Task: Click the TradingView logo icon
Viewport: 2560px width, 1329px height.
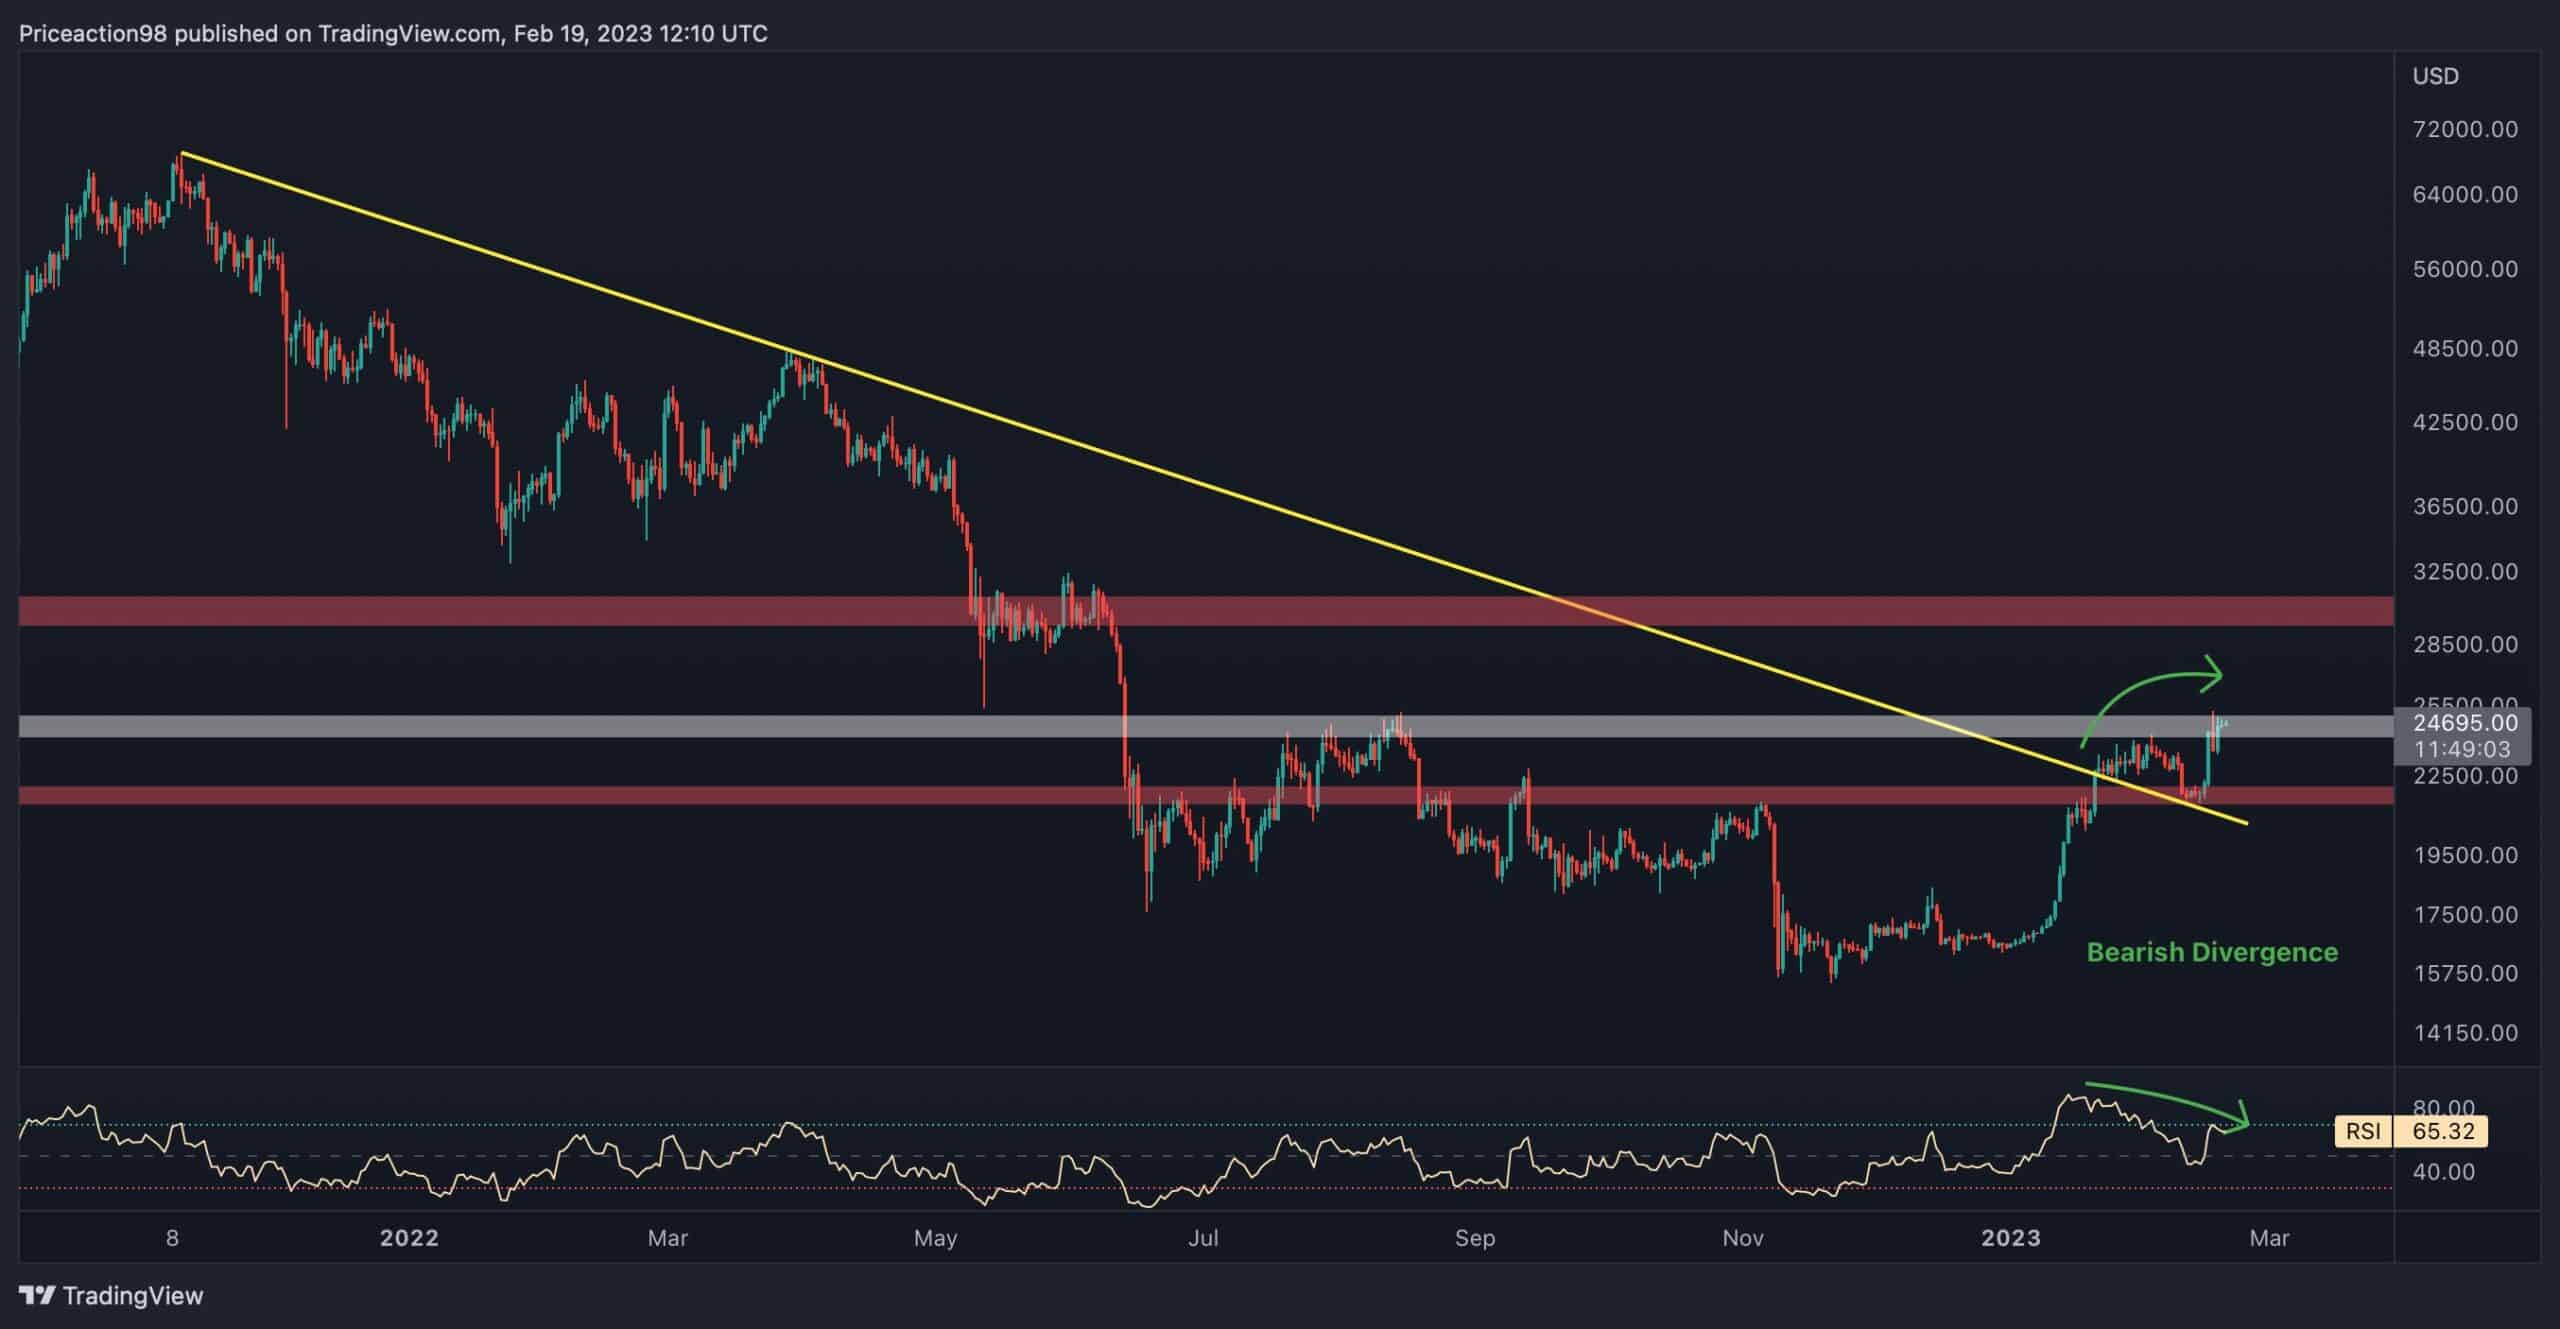Action: tap(37, 1296)
